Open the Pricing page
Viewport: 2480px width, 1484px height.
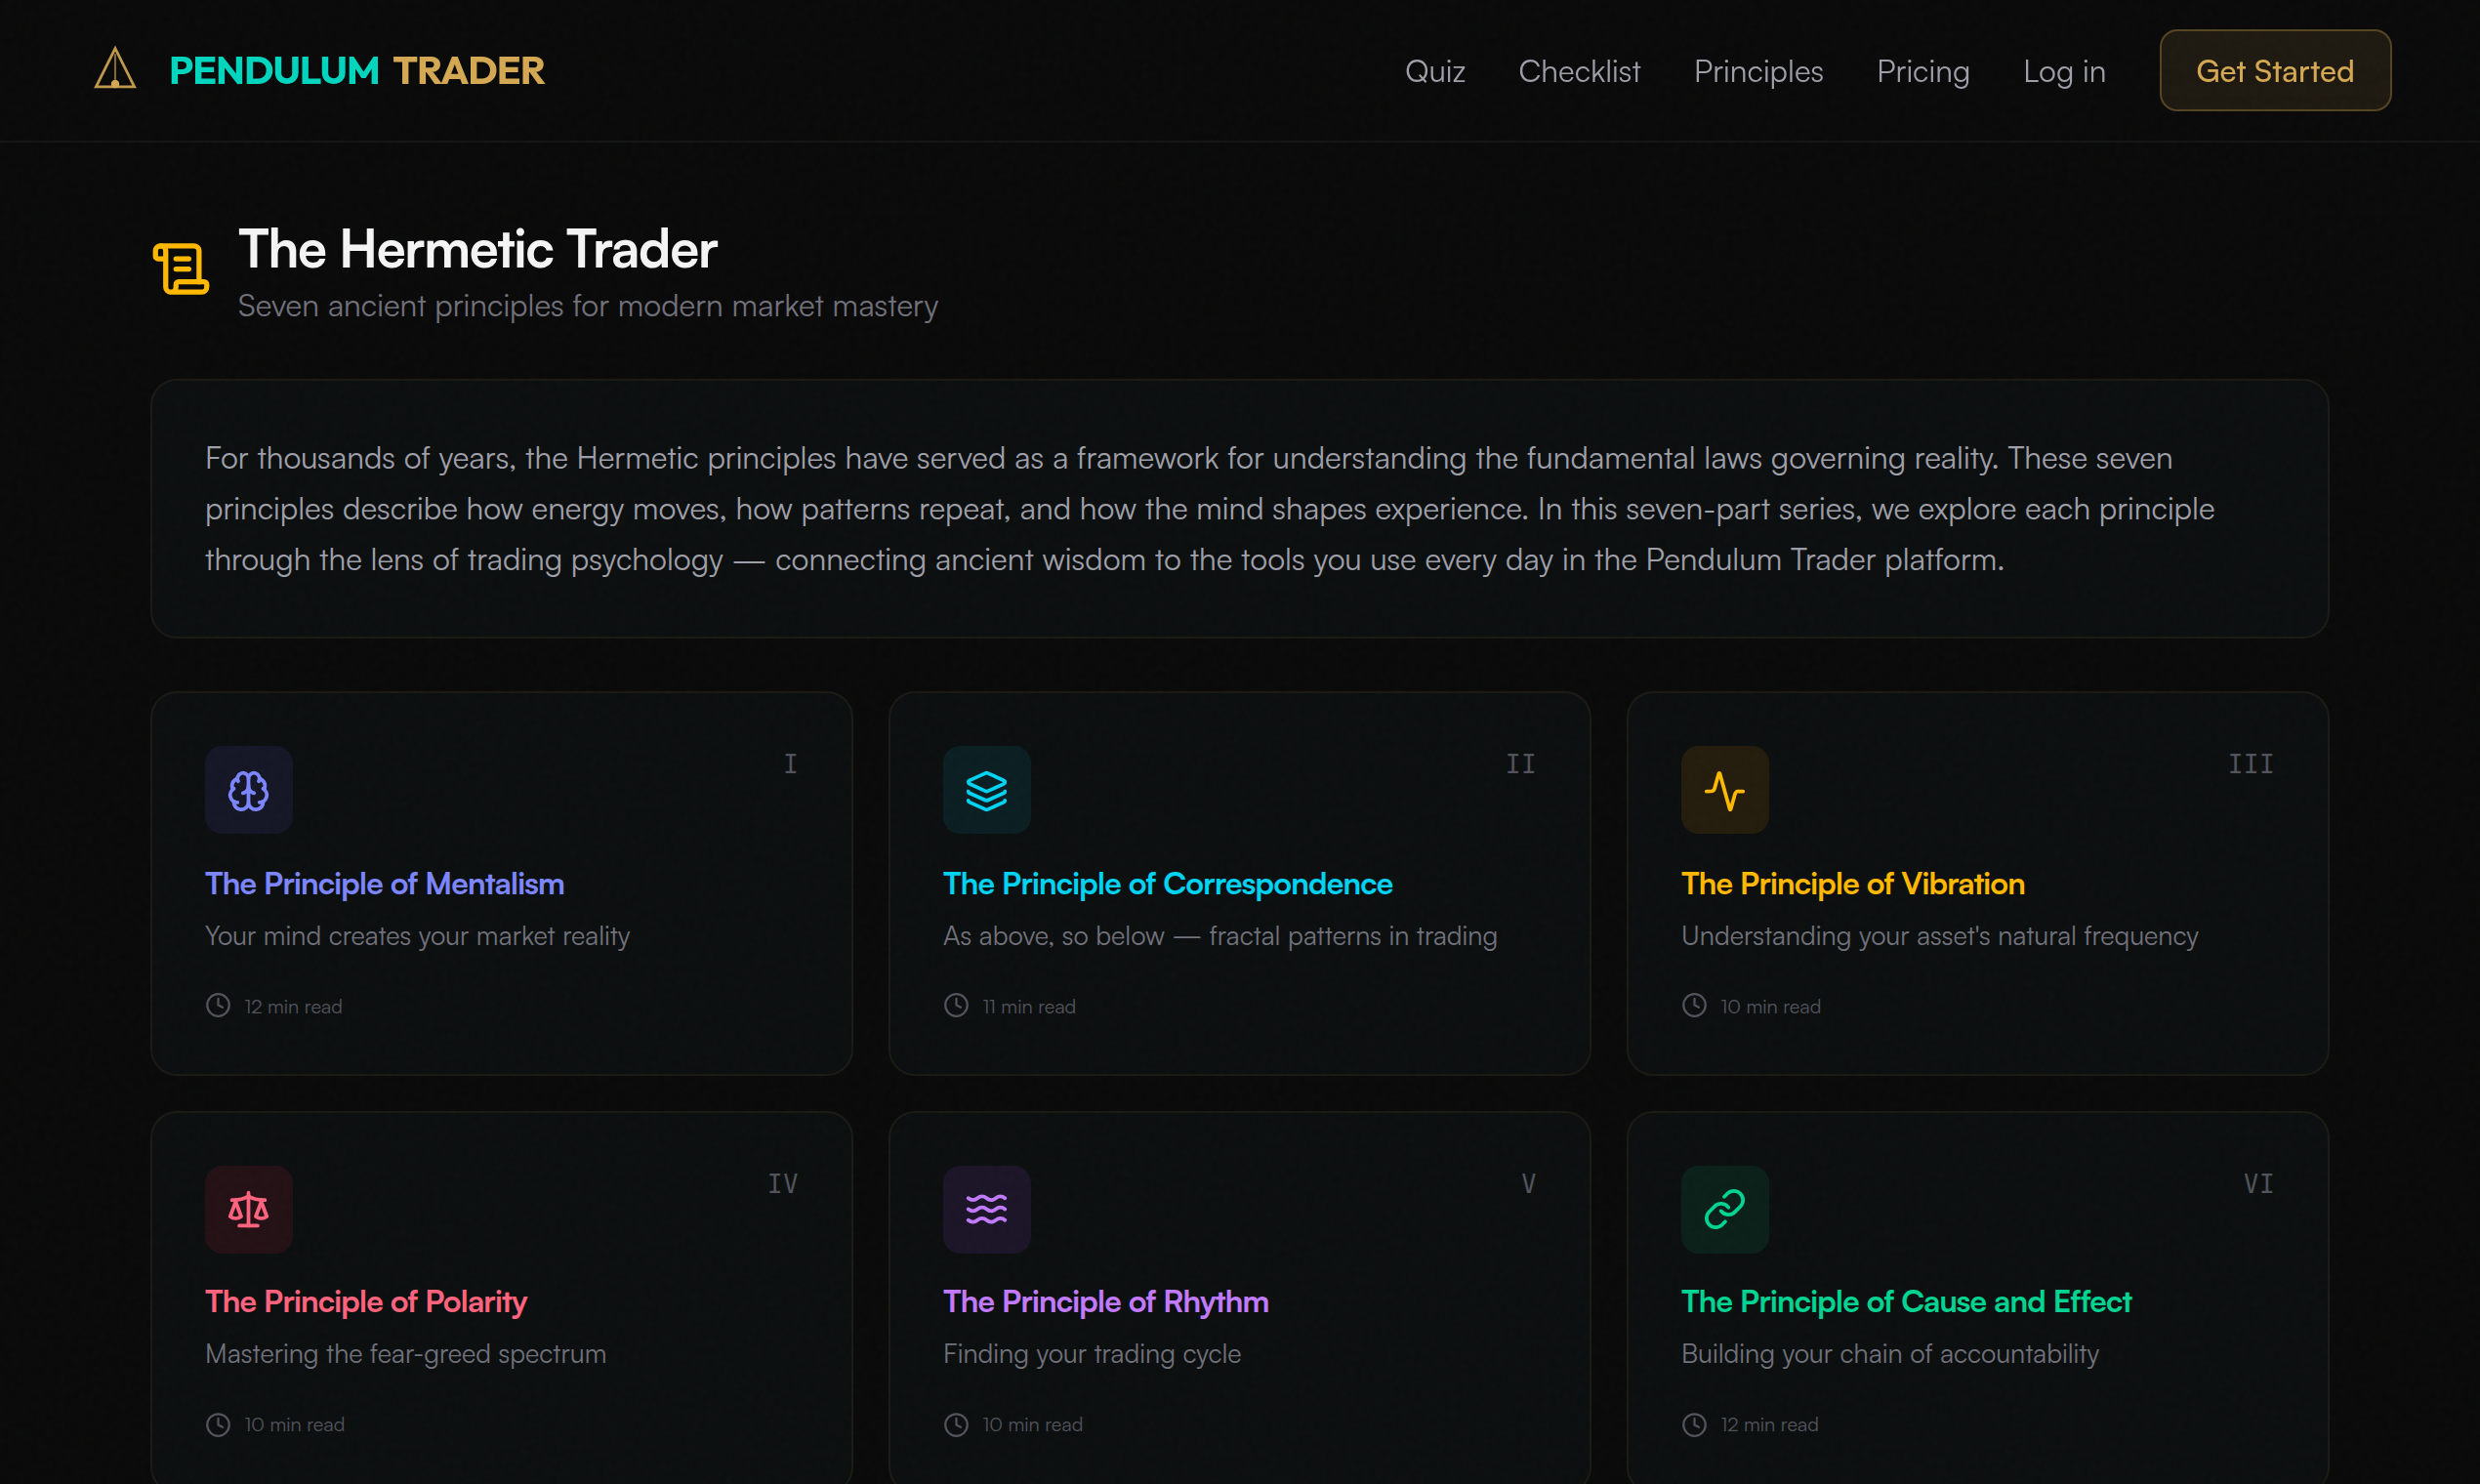click(1922, 71)
